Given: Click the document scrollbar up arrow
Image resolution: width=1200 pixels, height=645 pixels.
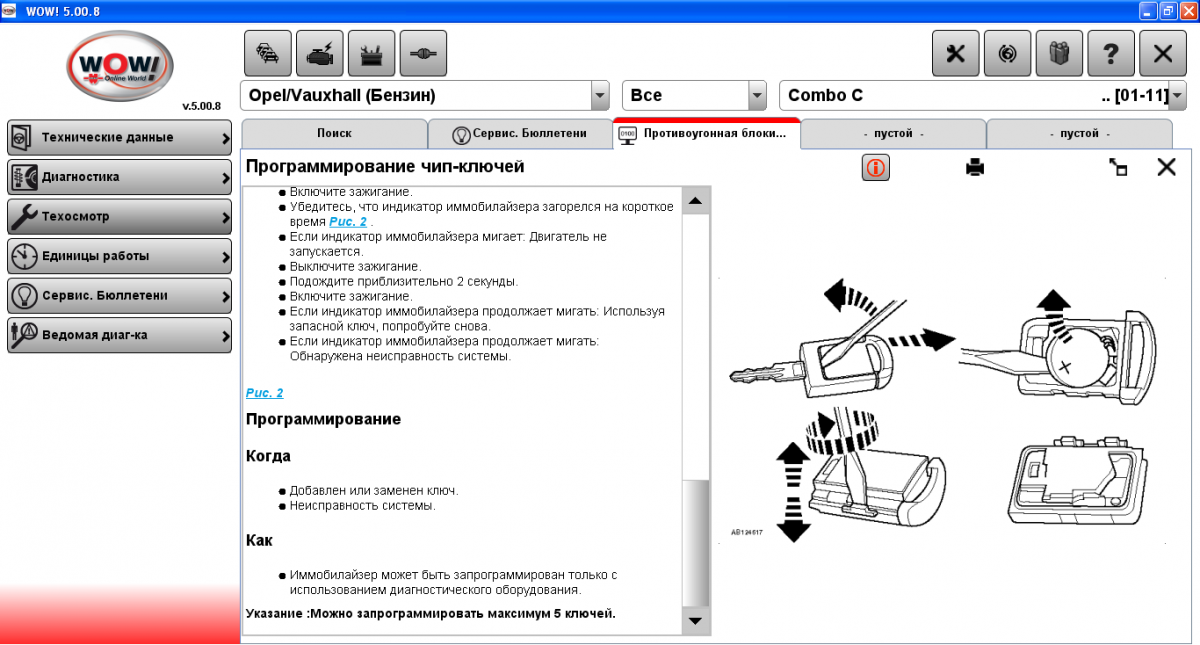Looking at the screenshot, I should [696, 200].
